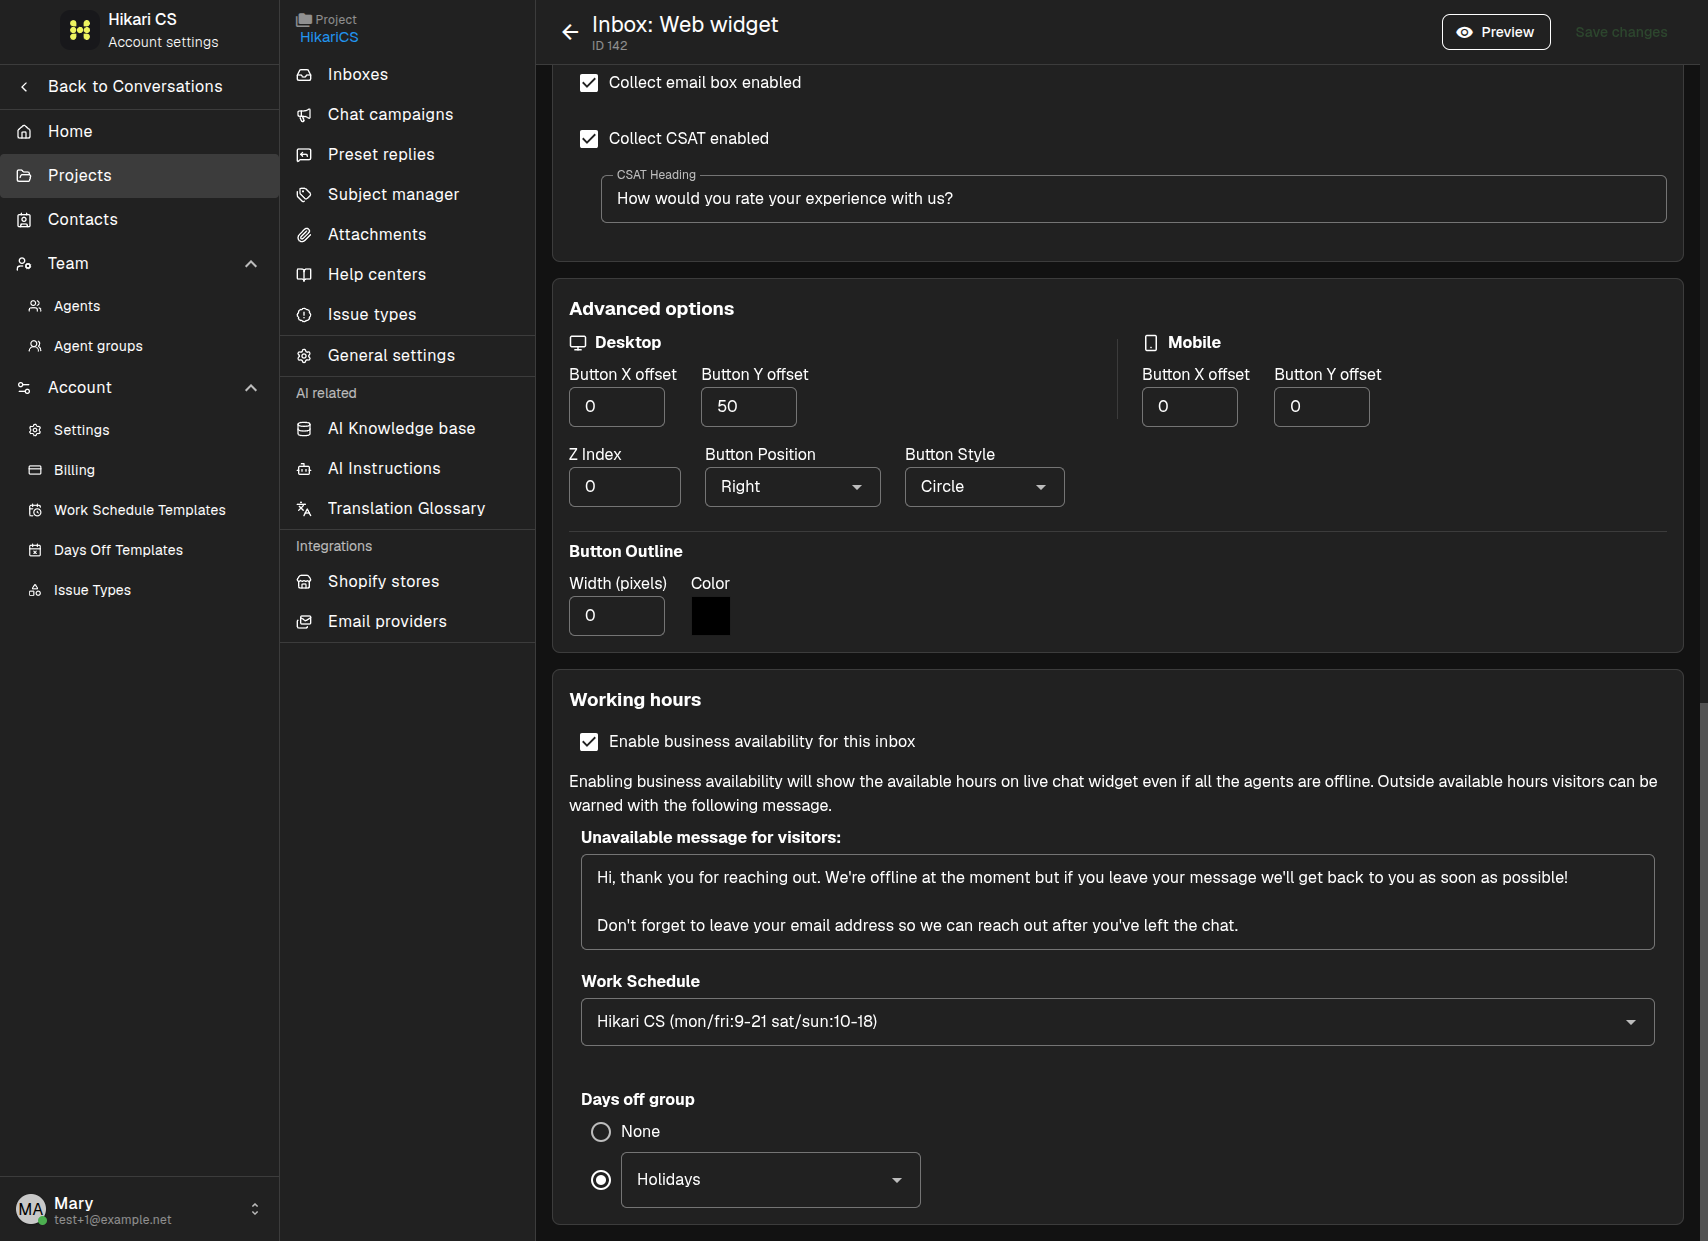Click the Hikari CS logo icon

[80, 30]
